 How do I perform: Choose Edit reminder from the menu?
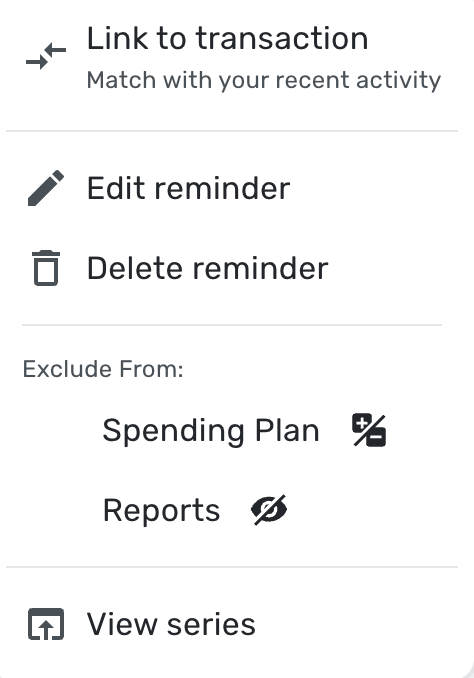coord(232,188)
